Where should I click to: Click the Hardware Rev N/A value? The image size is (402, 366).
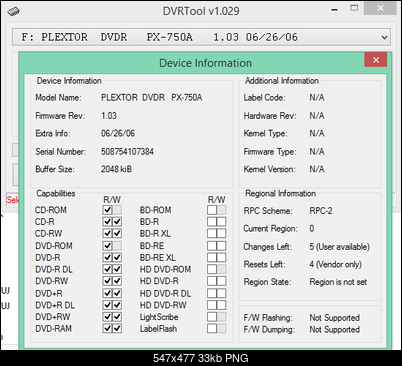coord(317,116)
